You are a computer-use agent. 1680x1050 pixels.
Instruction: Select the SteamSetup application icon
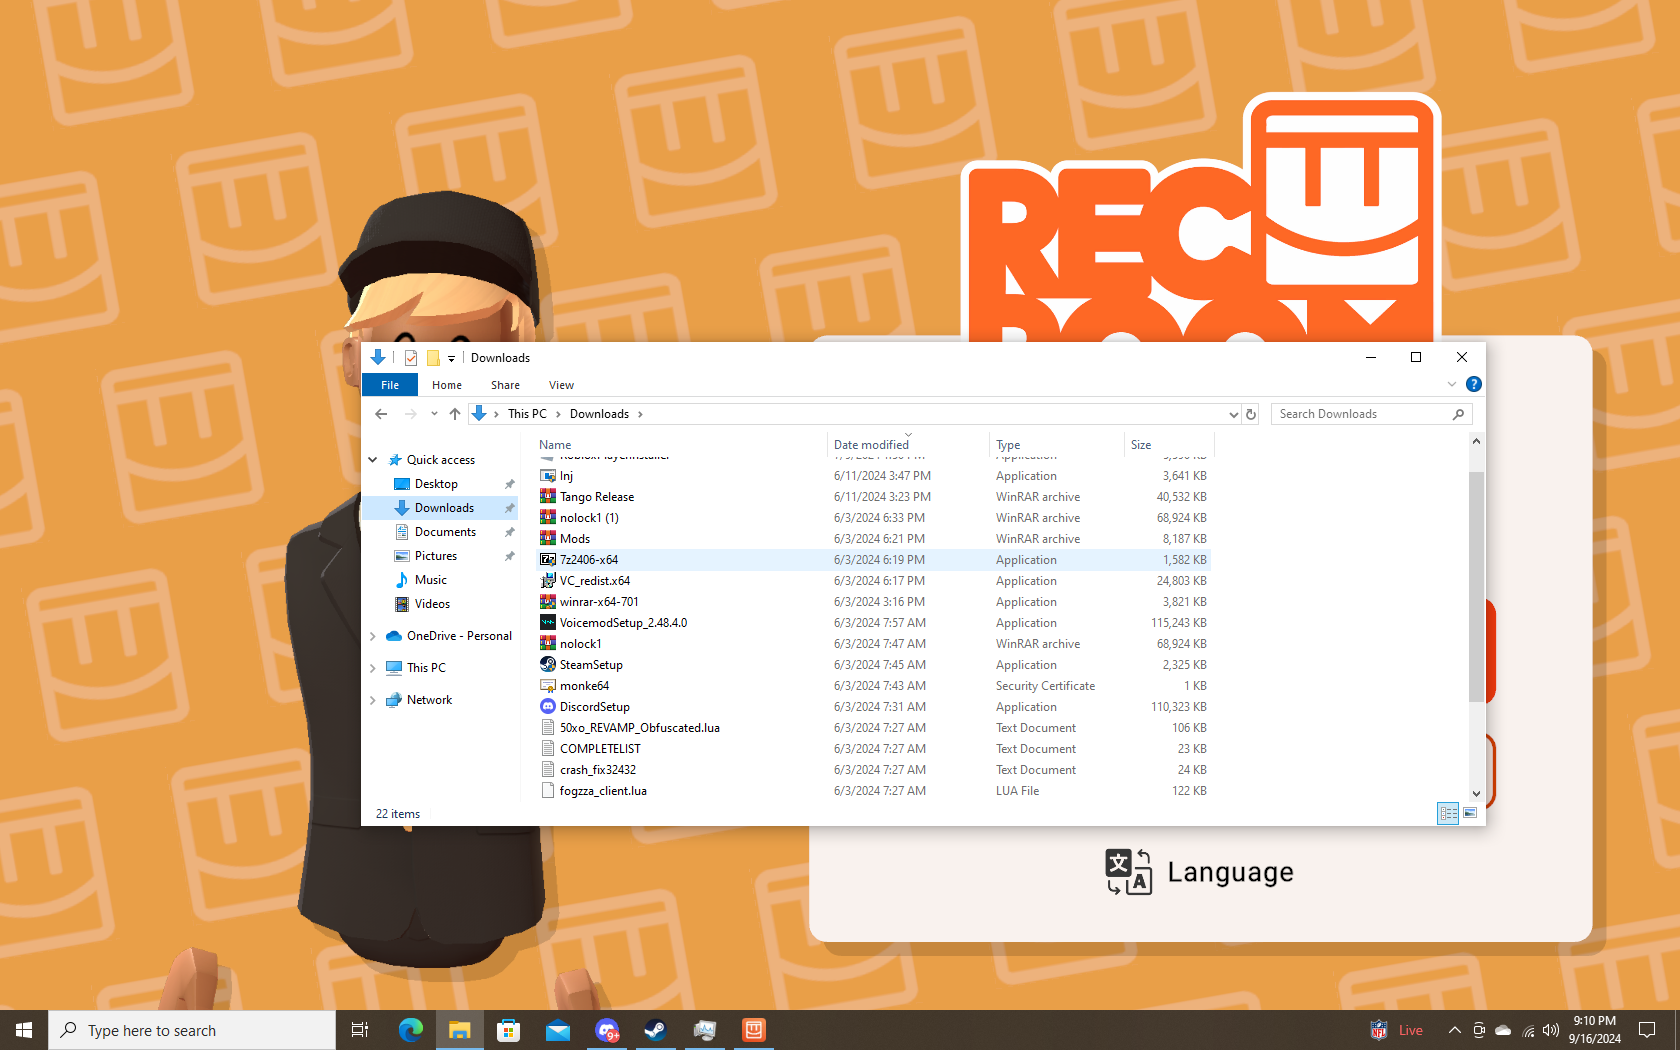[x=548, y=665]
